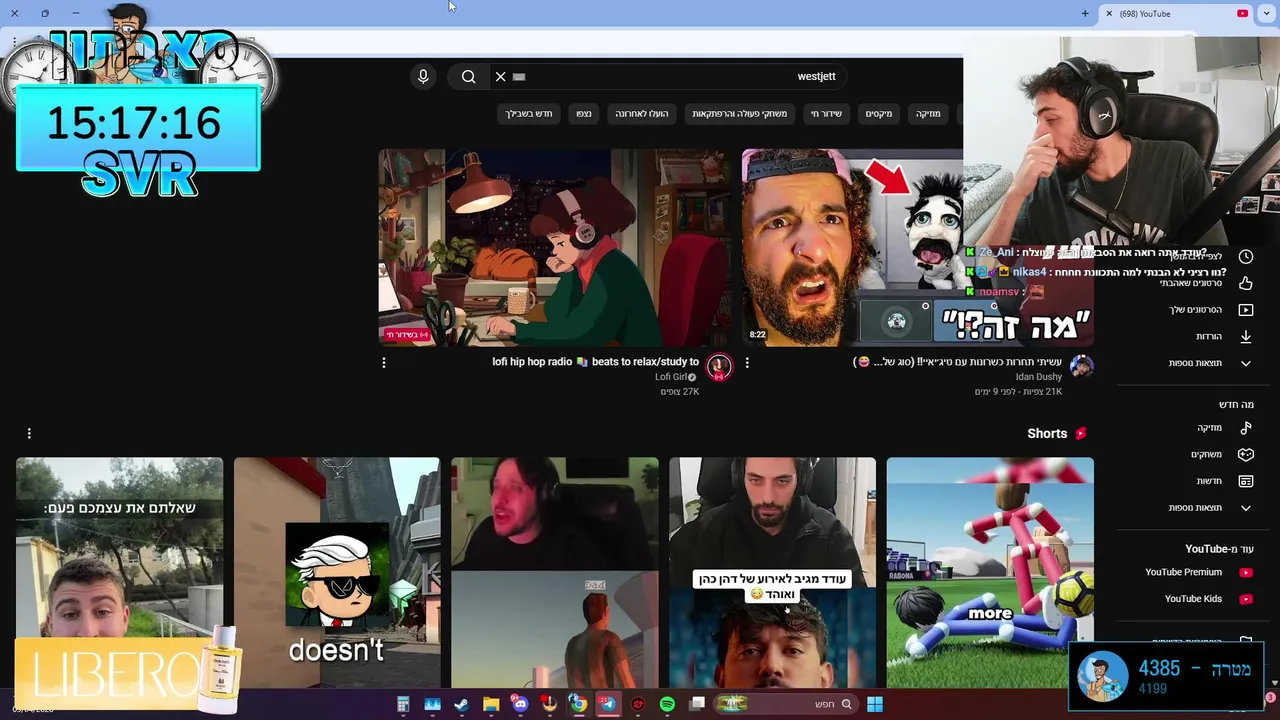The width and height of the screenshot is (1280, 720).
Task: Switch to the (698) YouTube browser tab
Action: [1175, 14]
